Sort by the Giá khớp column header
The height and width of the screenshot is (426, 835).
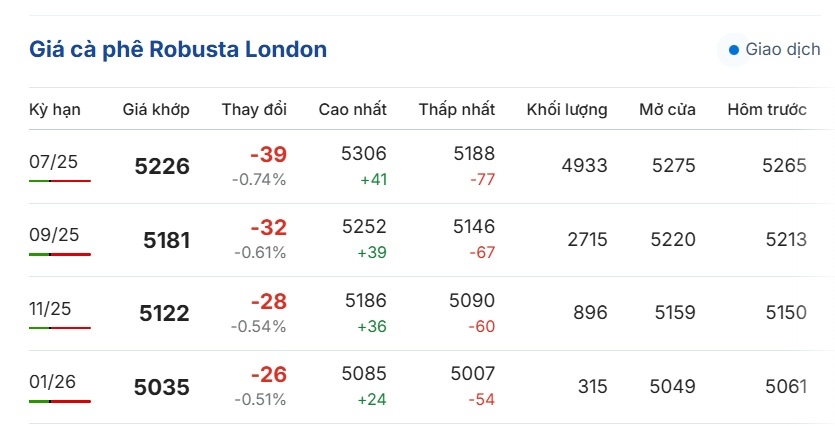[x=156, y=110]
